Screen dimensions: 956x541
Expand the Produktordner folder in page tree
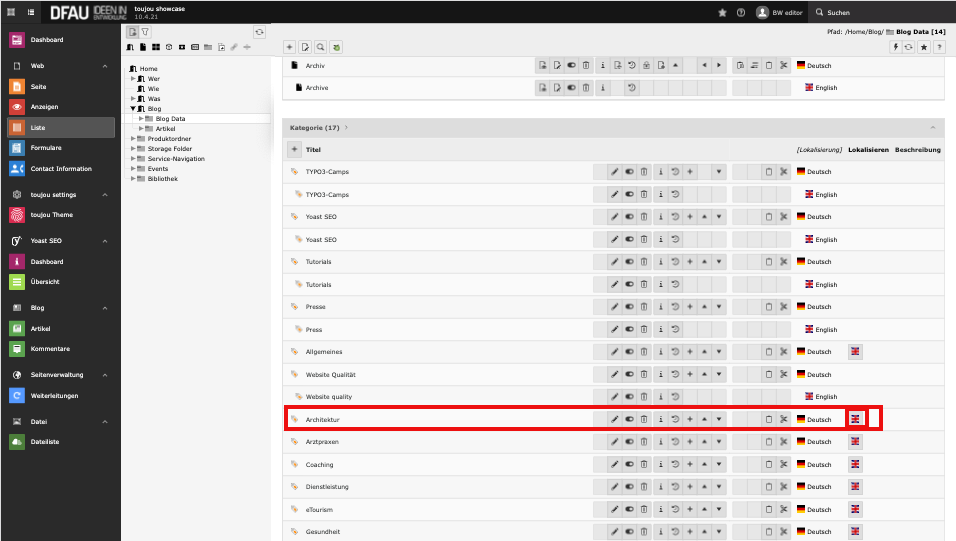133,139
